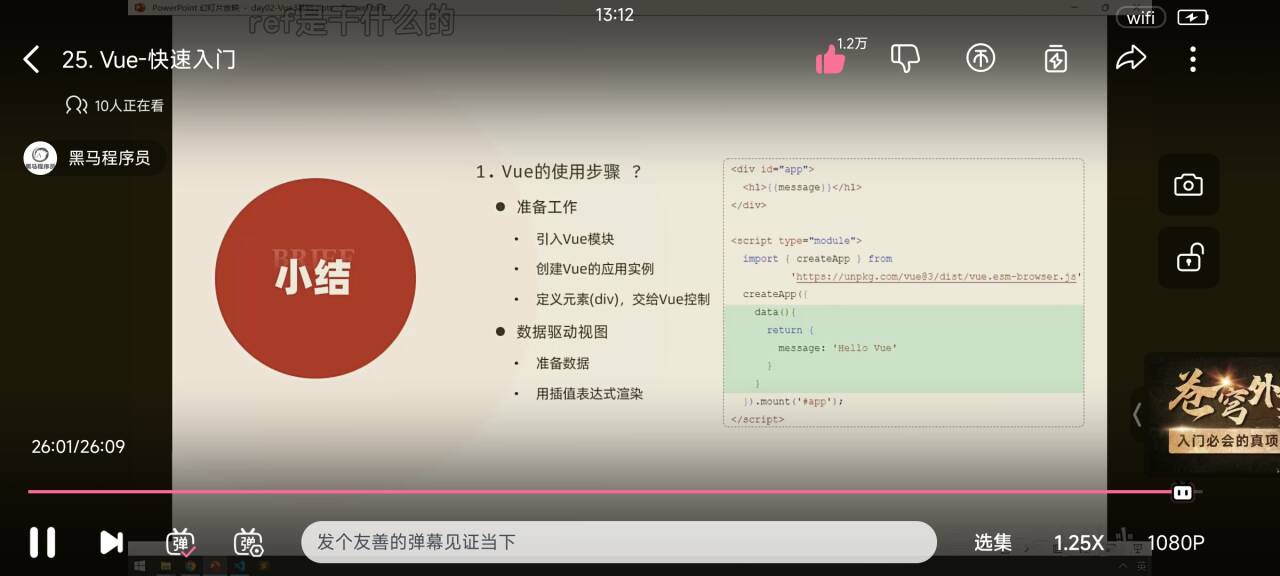Skip to the next video

[111, 542]
